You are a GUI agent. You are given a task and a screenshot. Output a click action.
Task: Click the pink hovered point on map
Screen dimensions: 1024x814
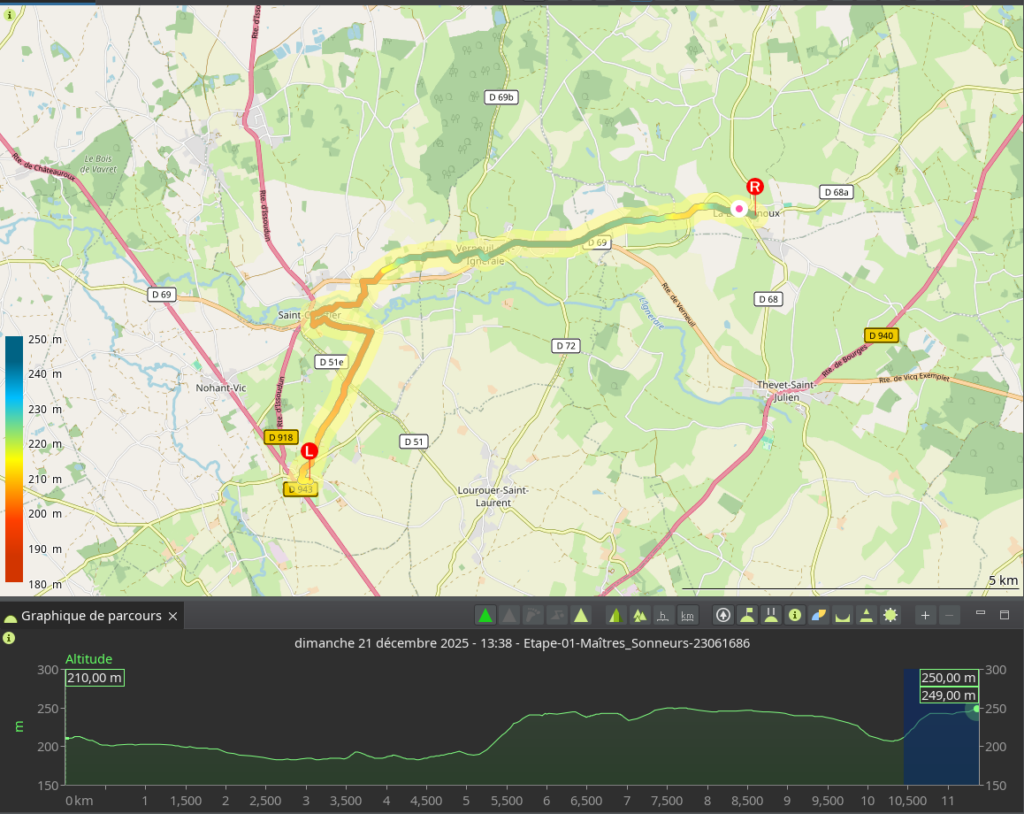tap(739, 209)
